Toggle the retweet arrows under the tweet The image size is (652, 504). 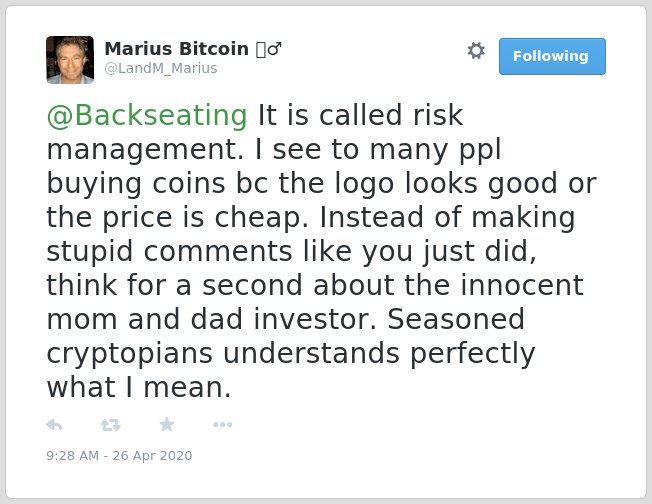(x=110, y=425)
